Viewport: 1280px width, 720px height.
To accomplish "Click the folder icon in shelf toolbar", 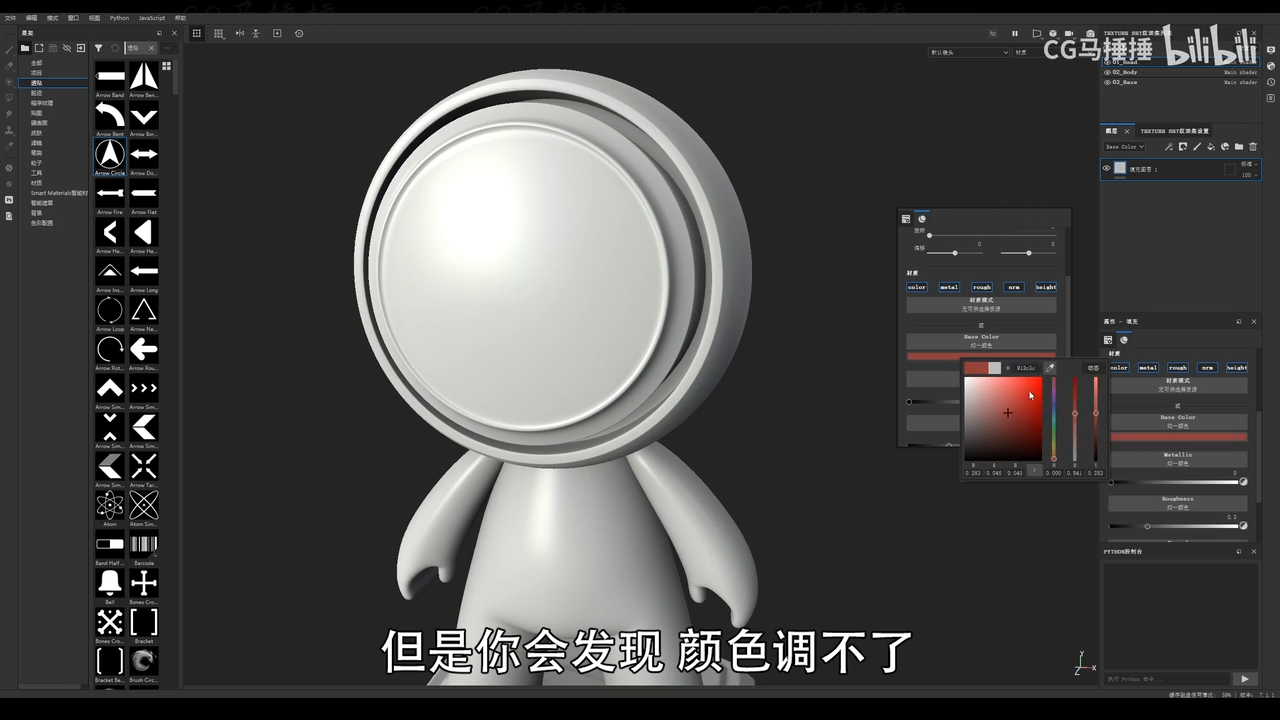I will [25, 48].
